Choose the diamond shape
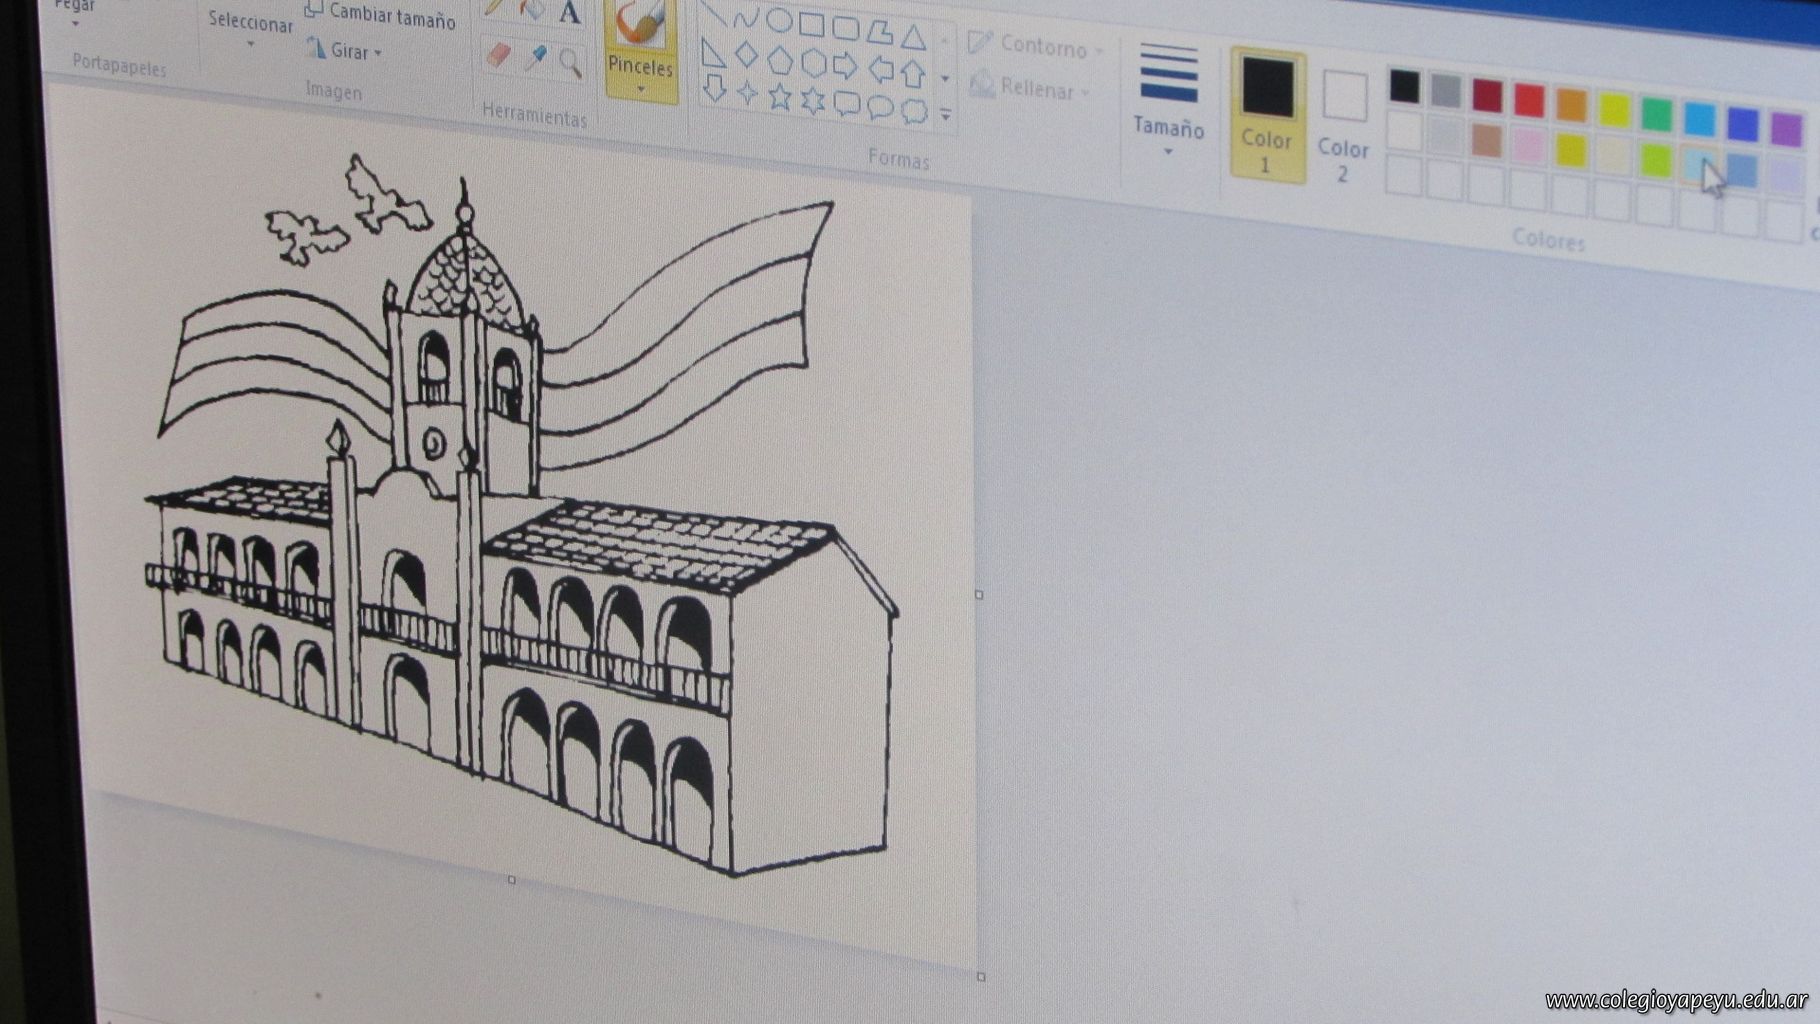This screenshot has height=1024, width=1820. coord(746,56)
